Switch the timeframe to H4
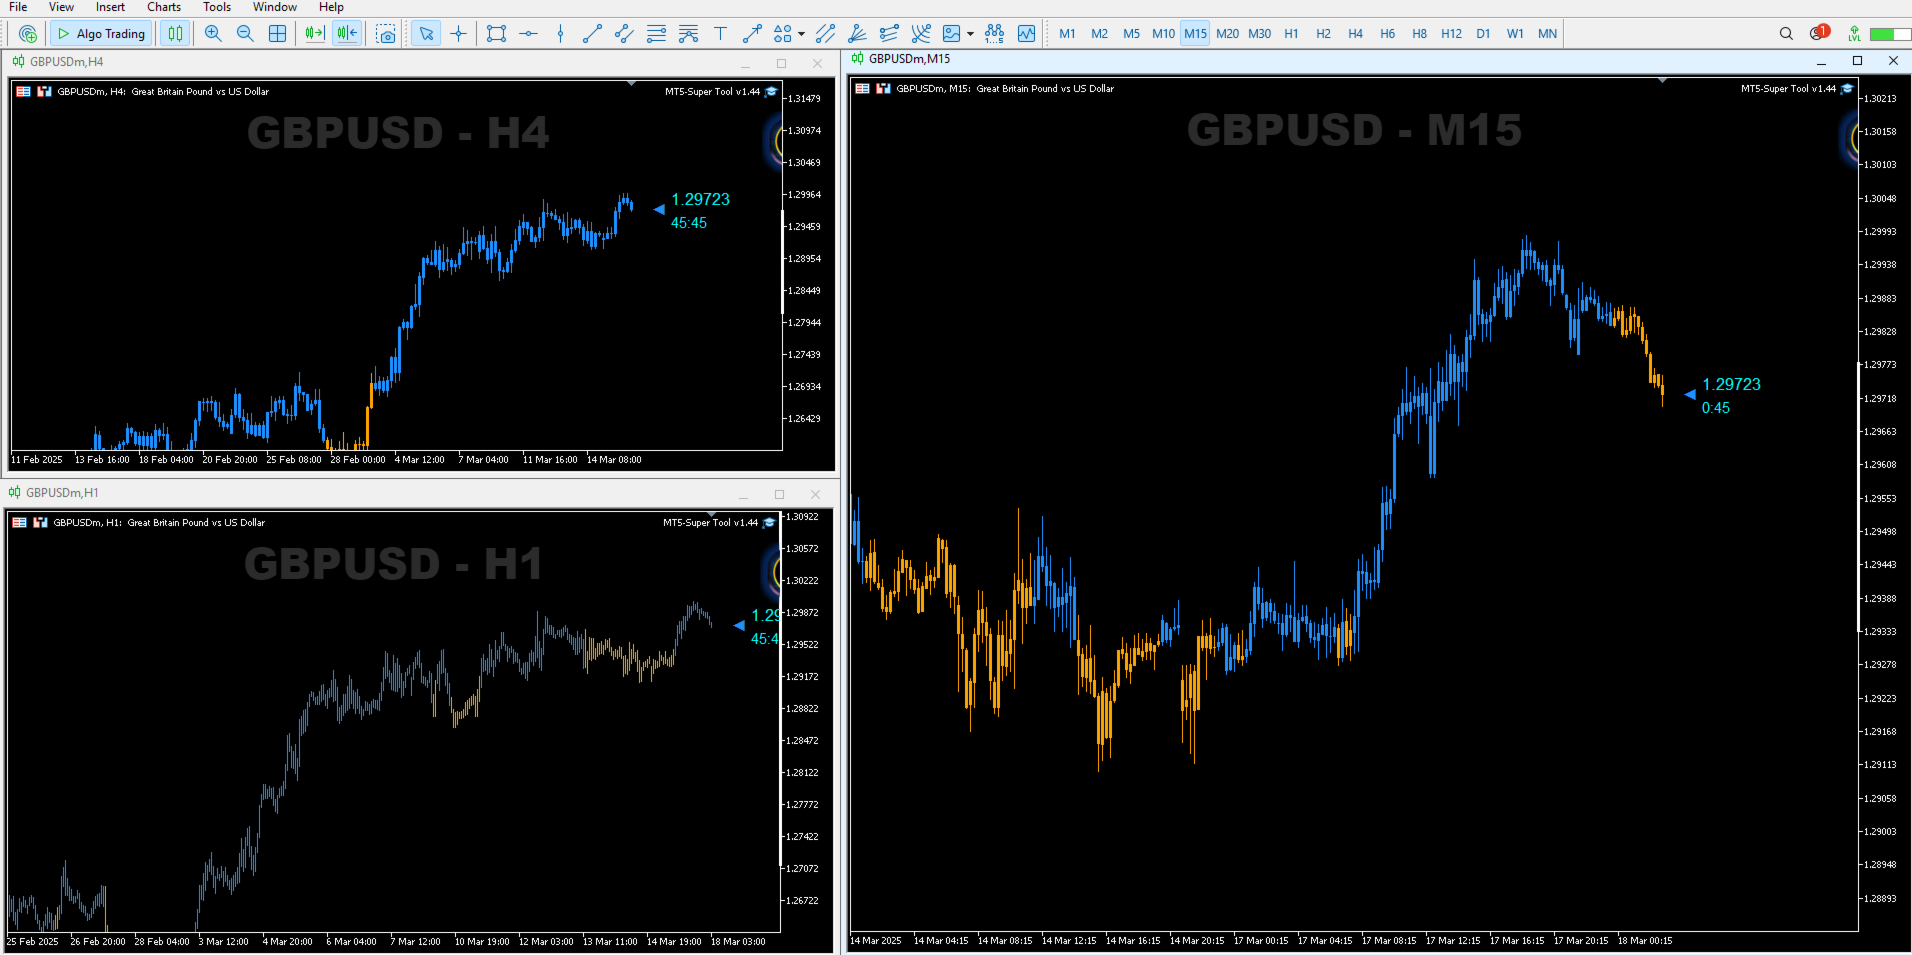1912x955 pixels. coord(1355,33)
